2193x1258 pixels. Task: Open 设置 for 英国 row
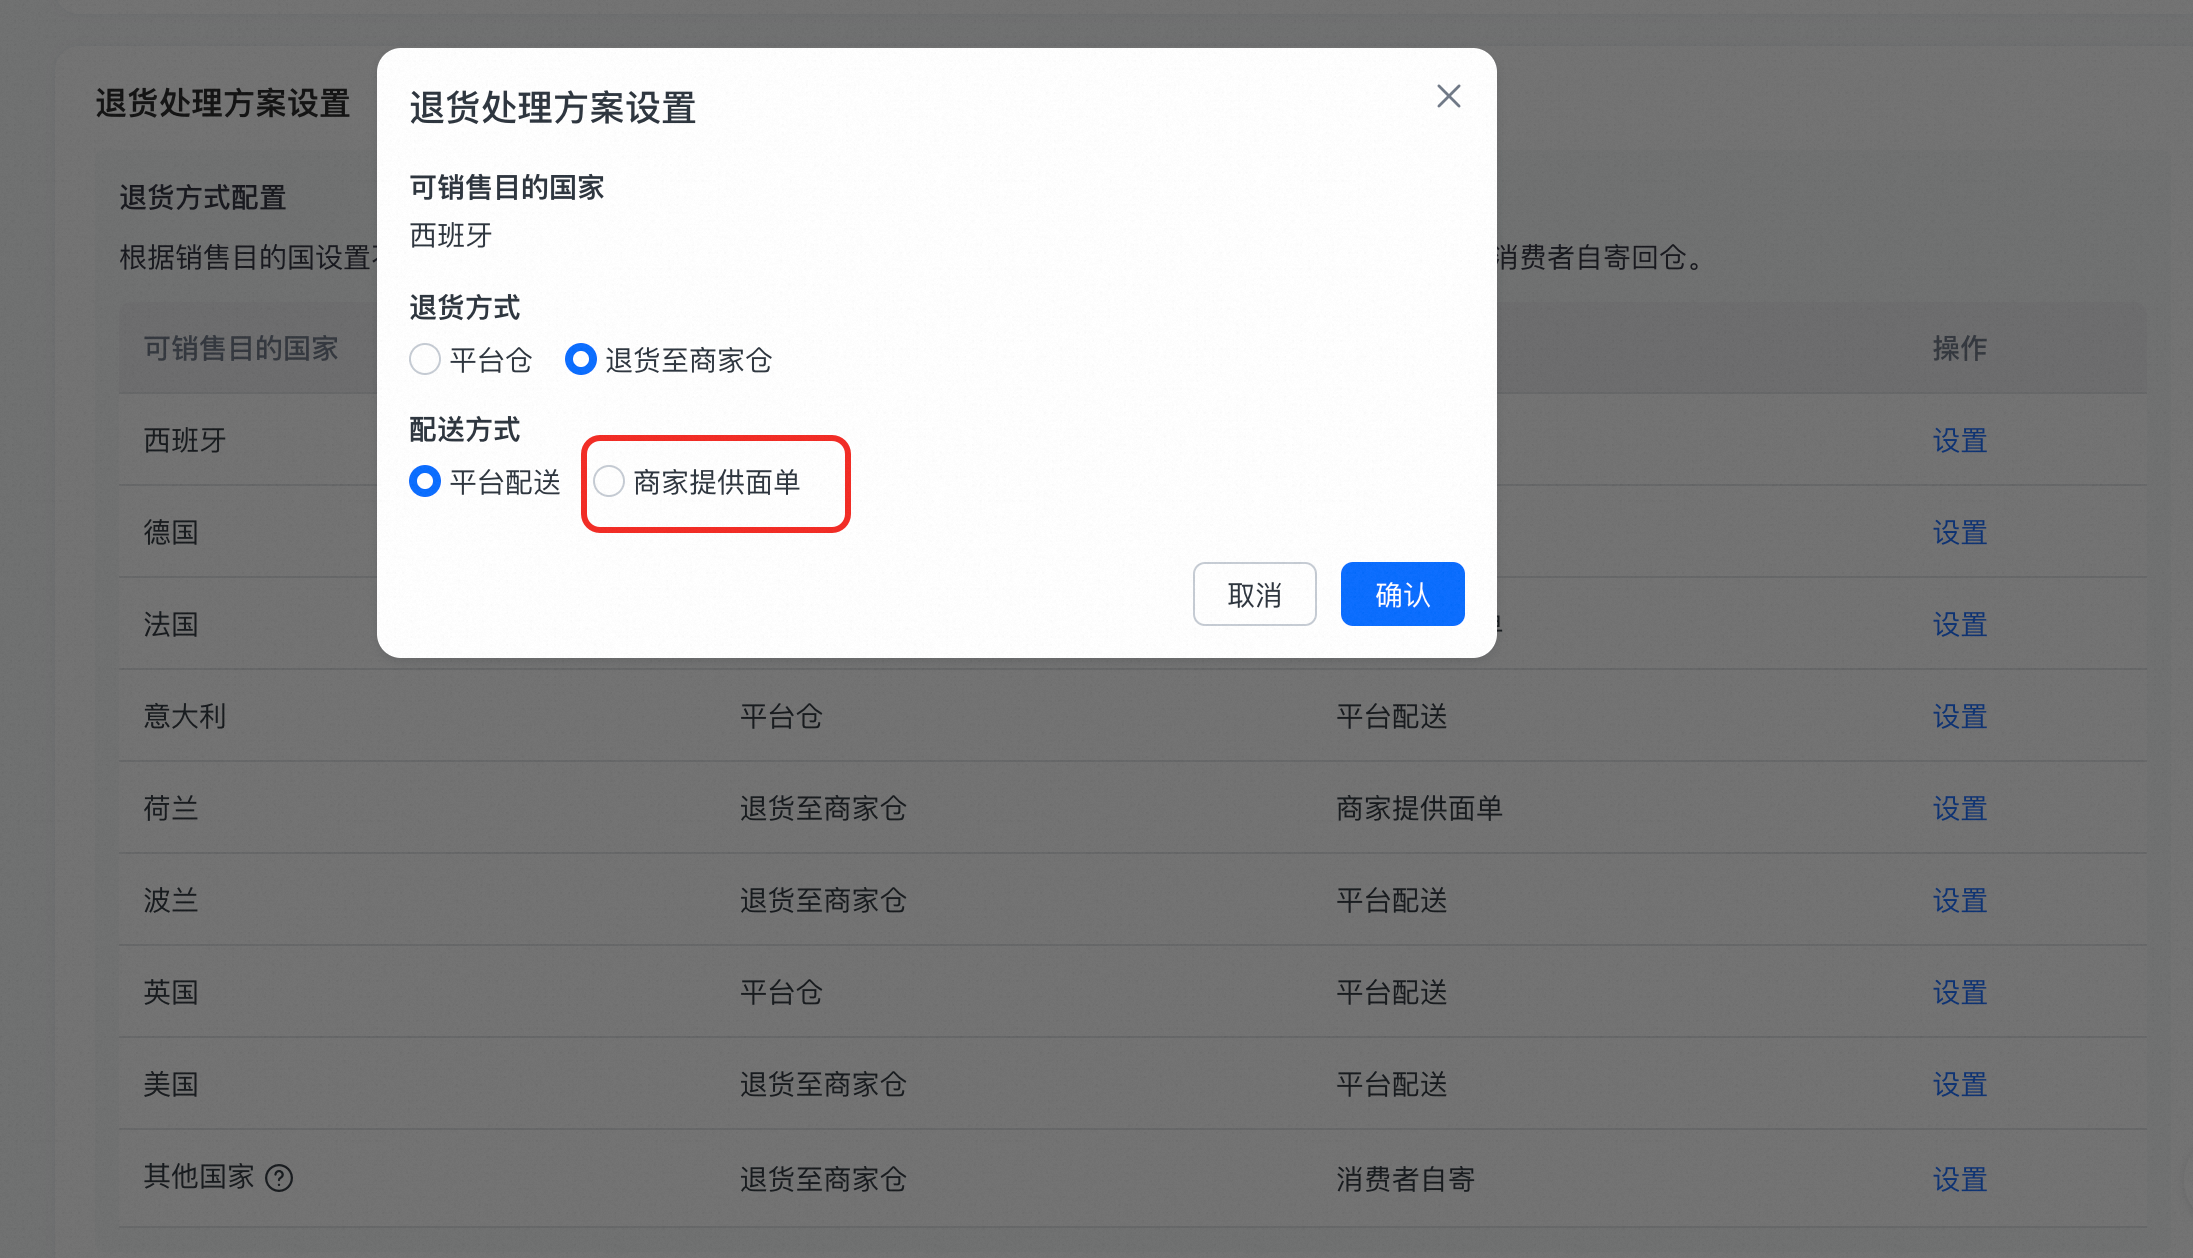point(1959,992)
